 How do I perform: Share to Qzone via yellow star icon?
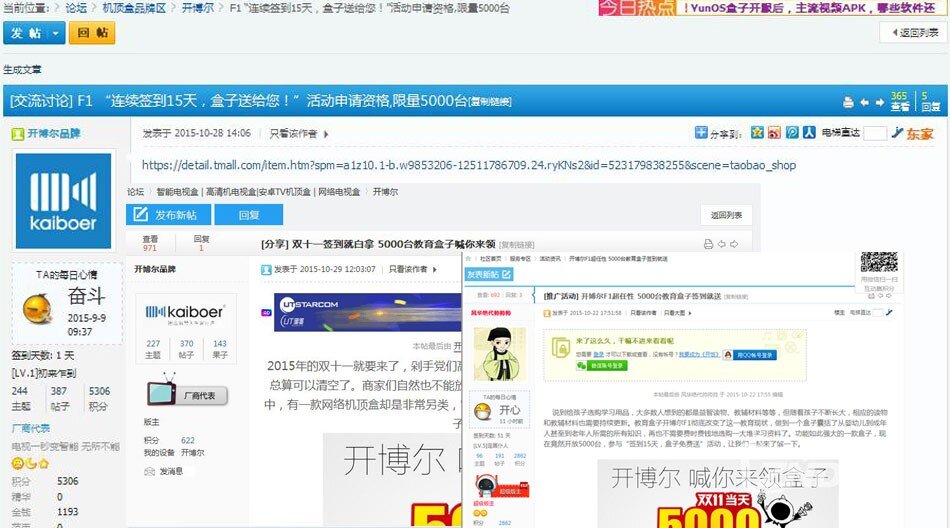757,132
